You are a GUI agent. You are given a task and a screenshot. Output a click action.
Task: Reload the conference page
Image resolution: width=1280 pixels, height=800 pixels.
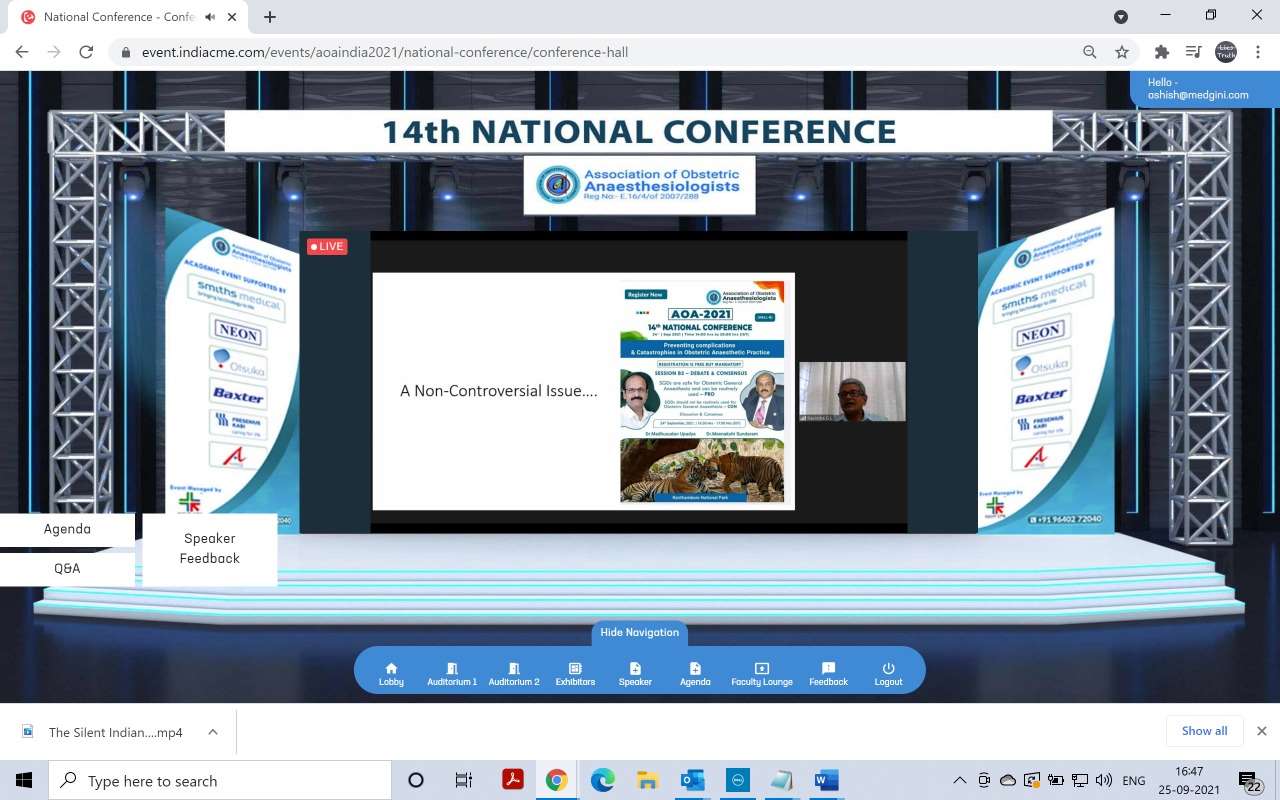click(86, 52)
